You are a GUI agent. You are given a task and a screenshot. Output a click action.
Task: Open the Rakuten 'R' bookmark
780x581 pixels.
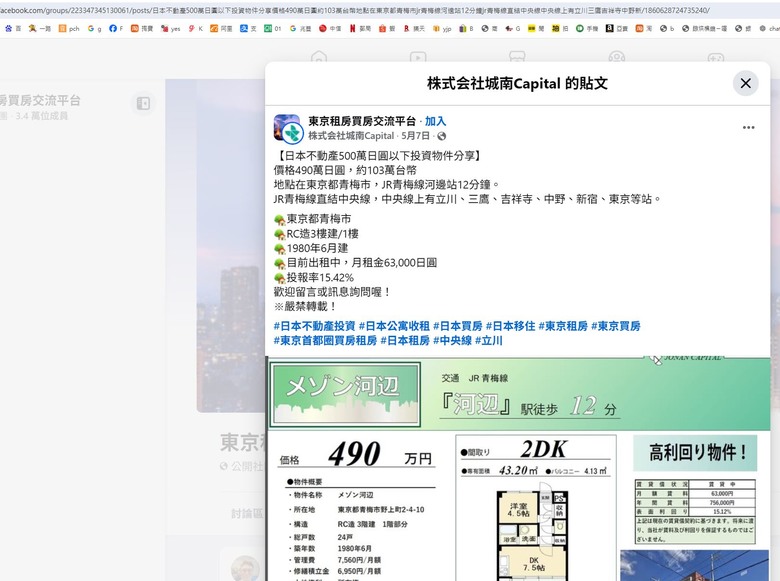click(x=414, y=29)
